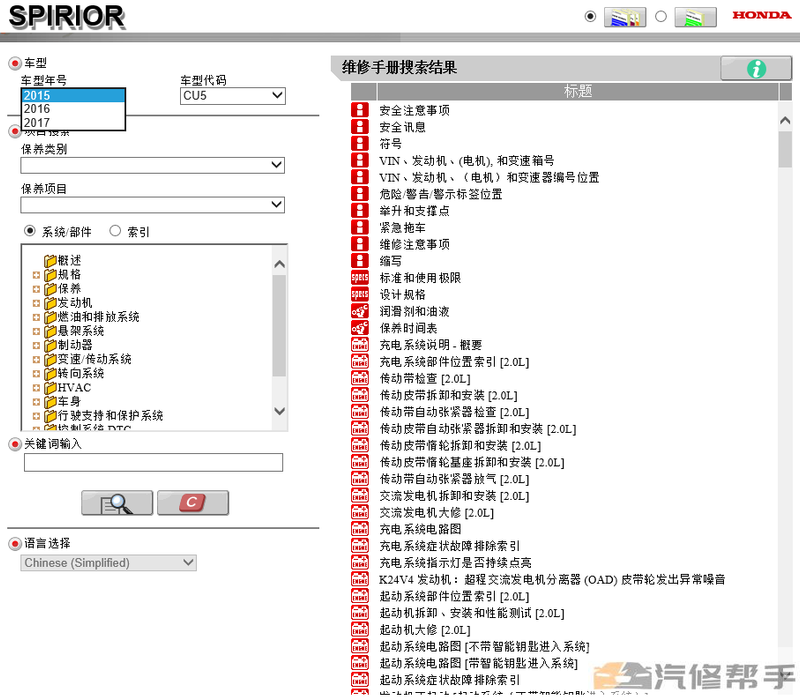
Task: Click the blue info icon above the results
Action: click(x=756, y=68)
